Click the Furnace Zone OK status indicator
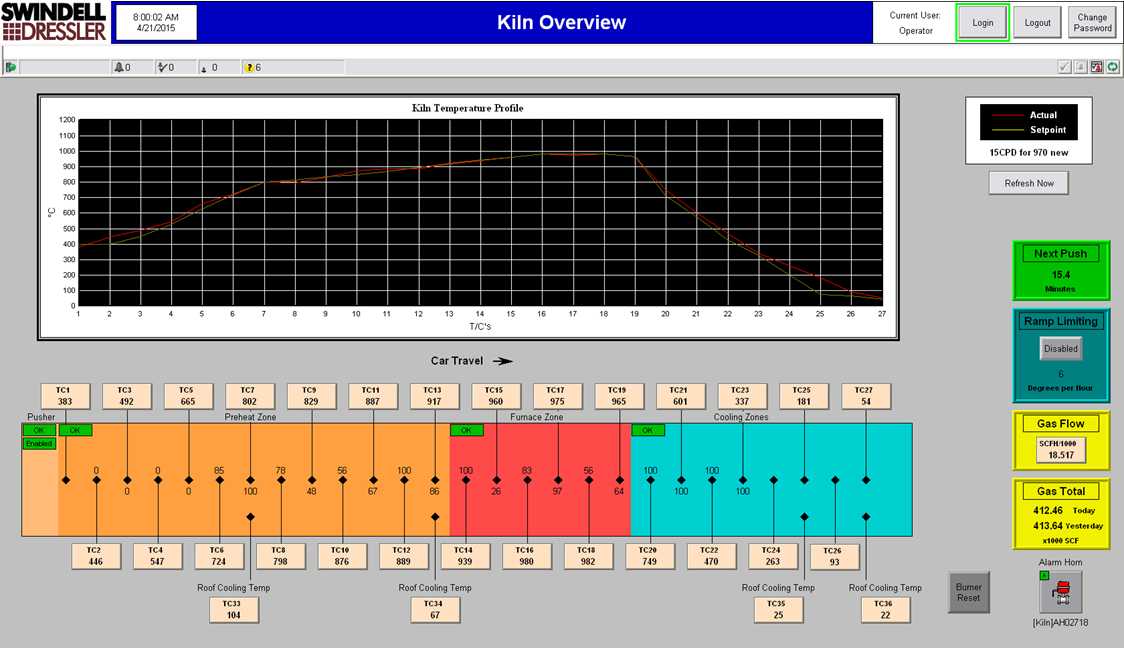Screen dimensions: 1124x648 click(466, 430)
